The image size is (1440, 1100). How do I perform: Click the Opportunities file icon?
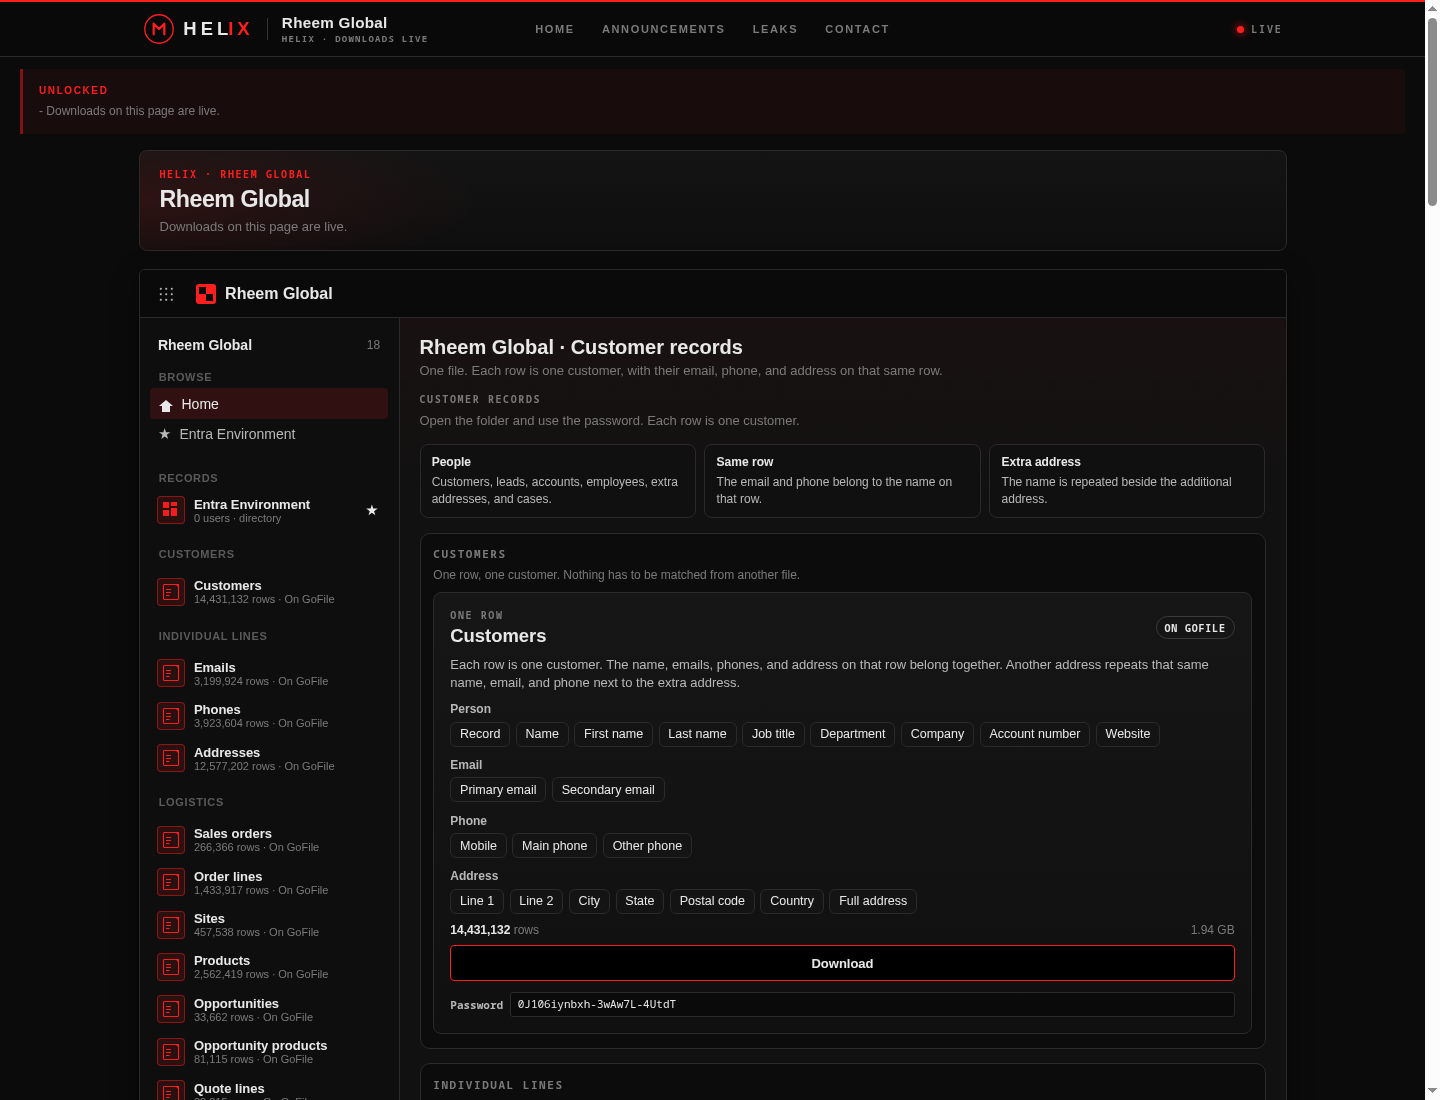(171, 1009)
